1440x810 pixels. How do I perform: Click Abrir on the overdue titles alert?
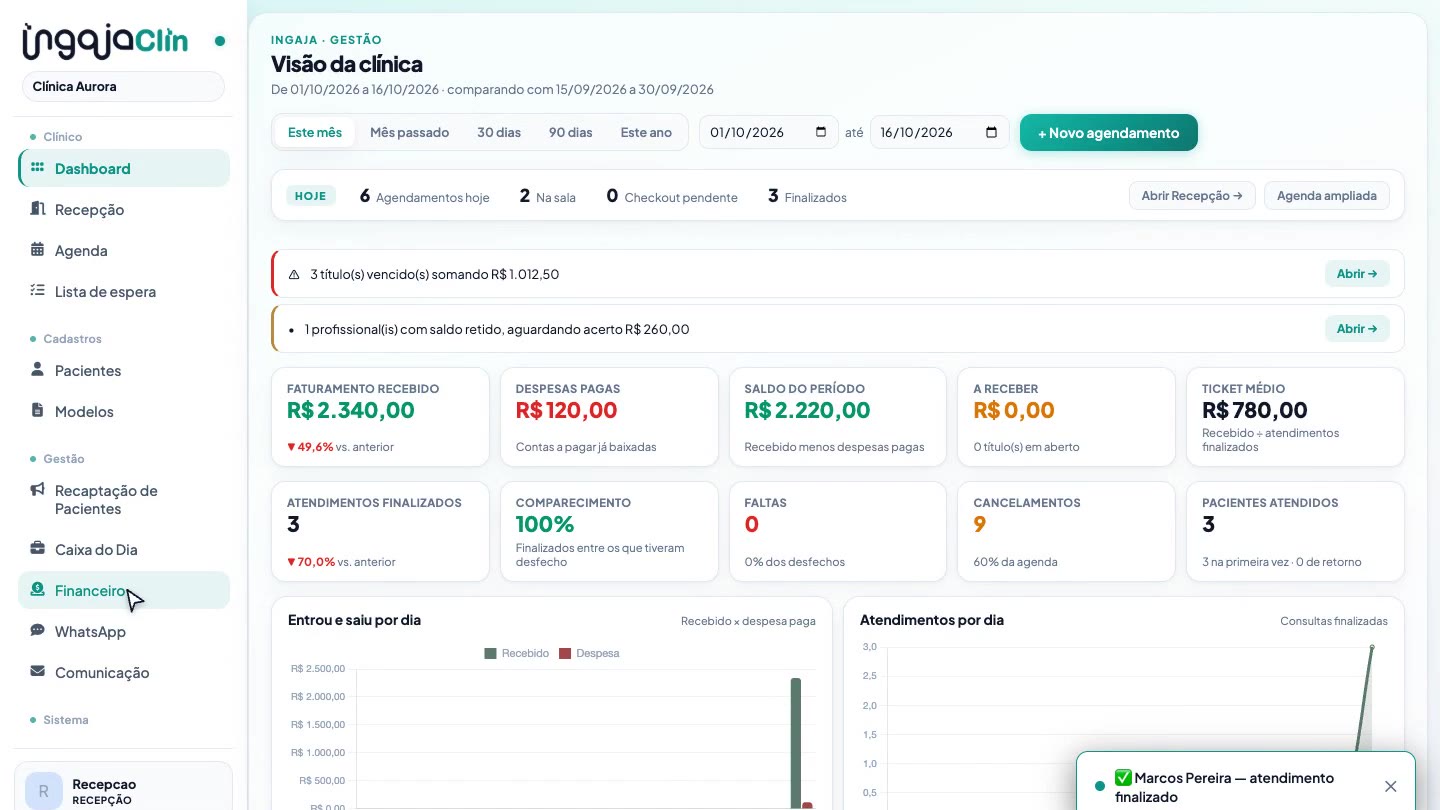tap(1357, 274)
